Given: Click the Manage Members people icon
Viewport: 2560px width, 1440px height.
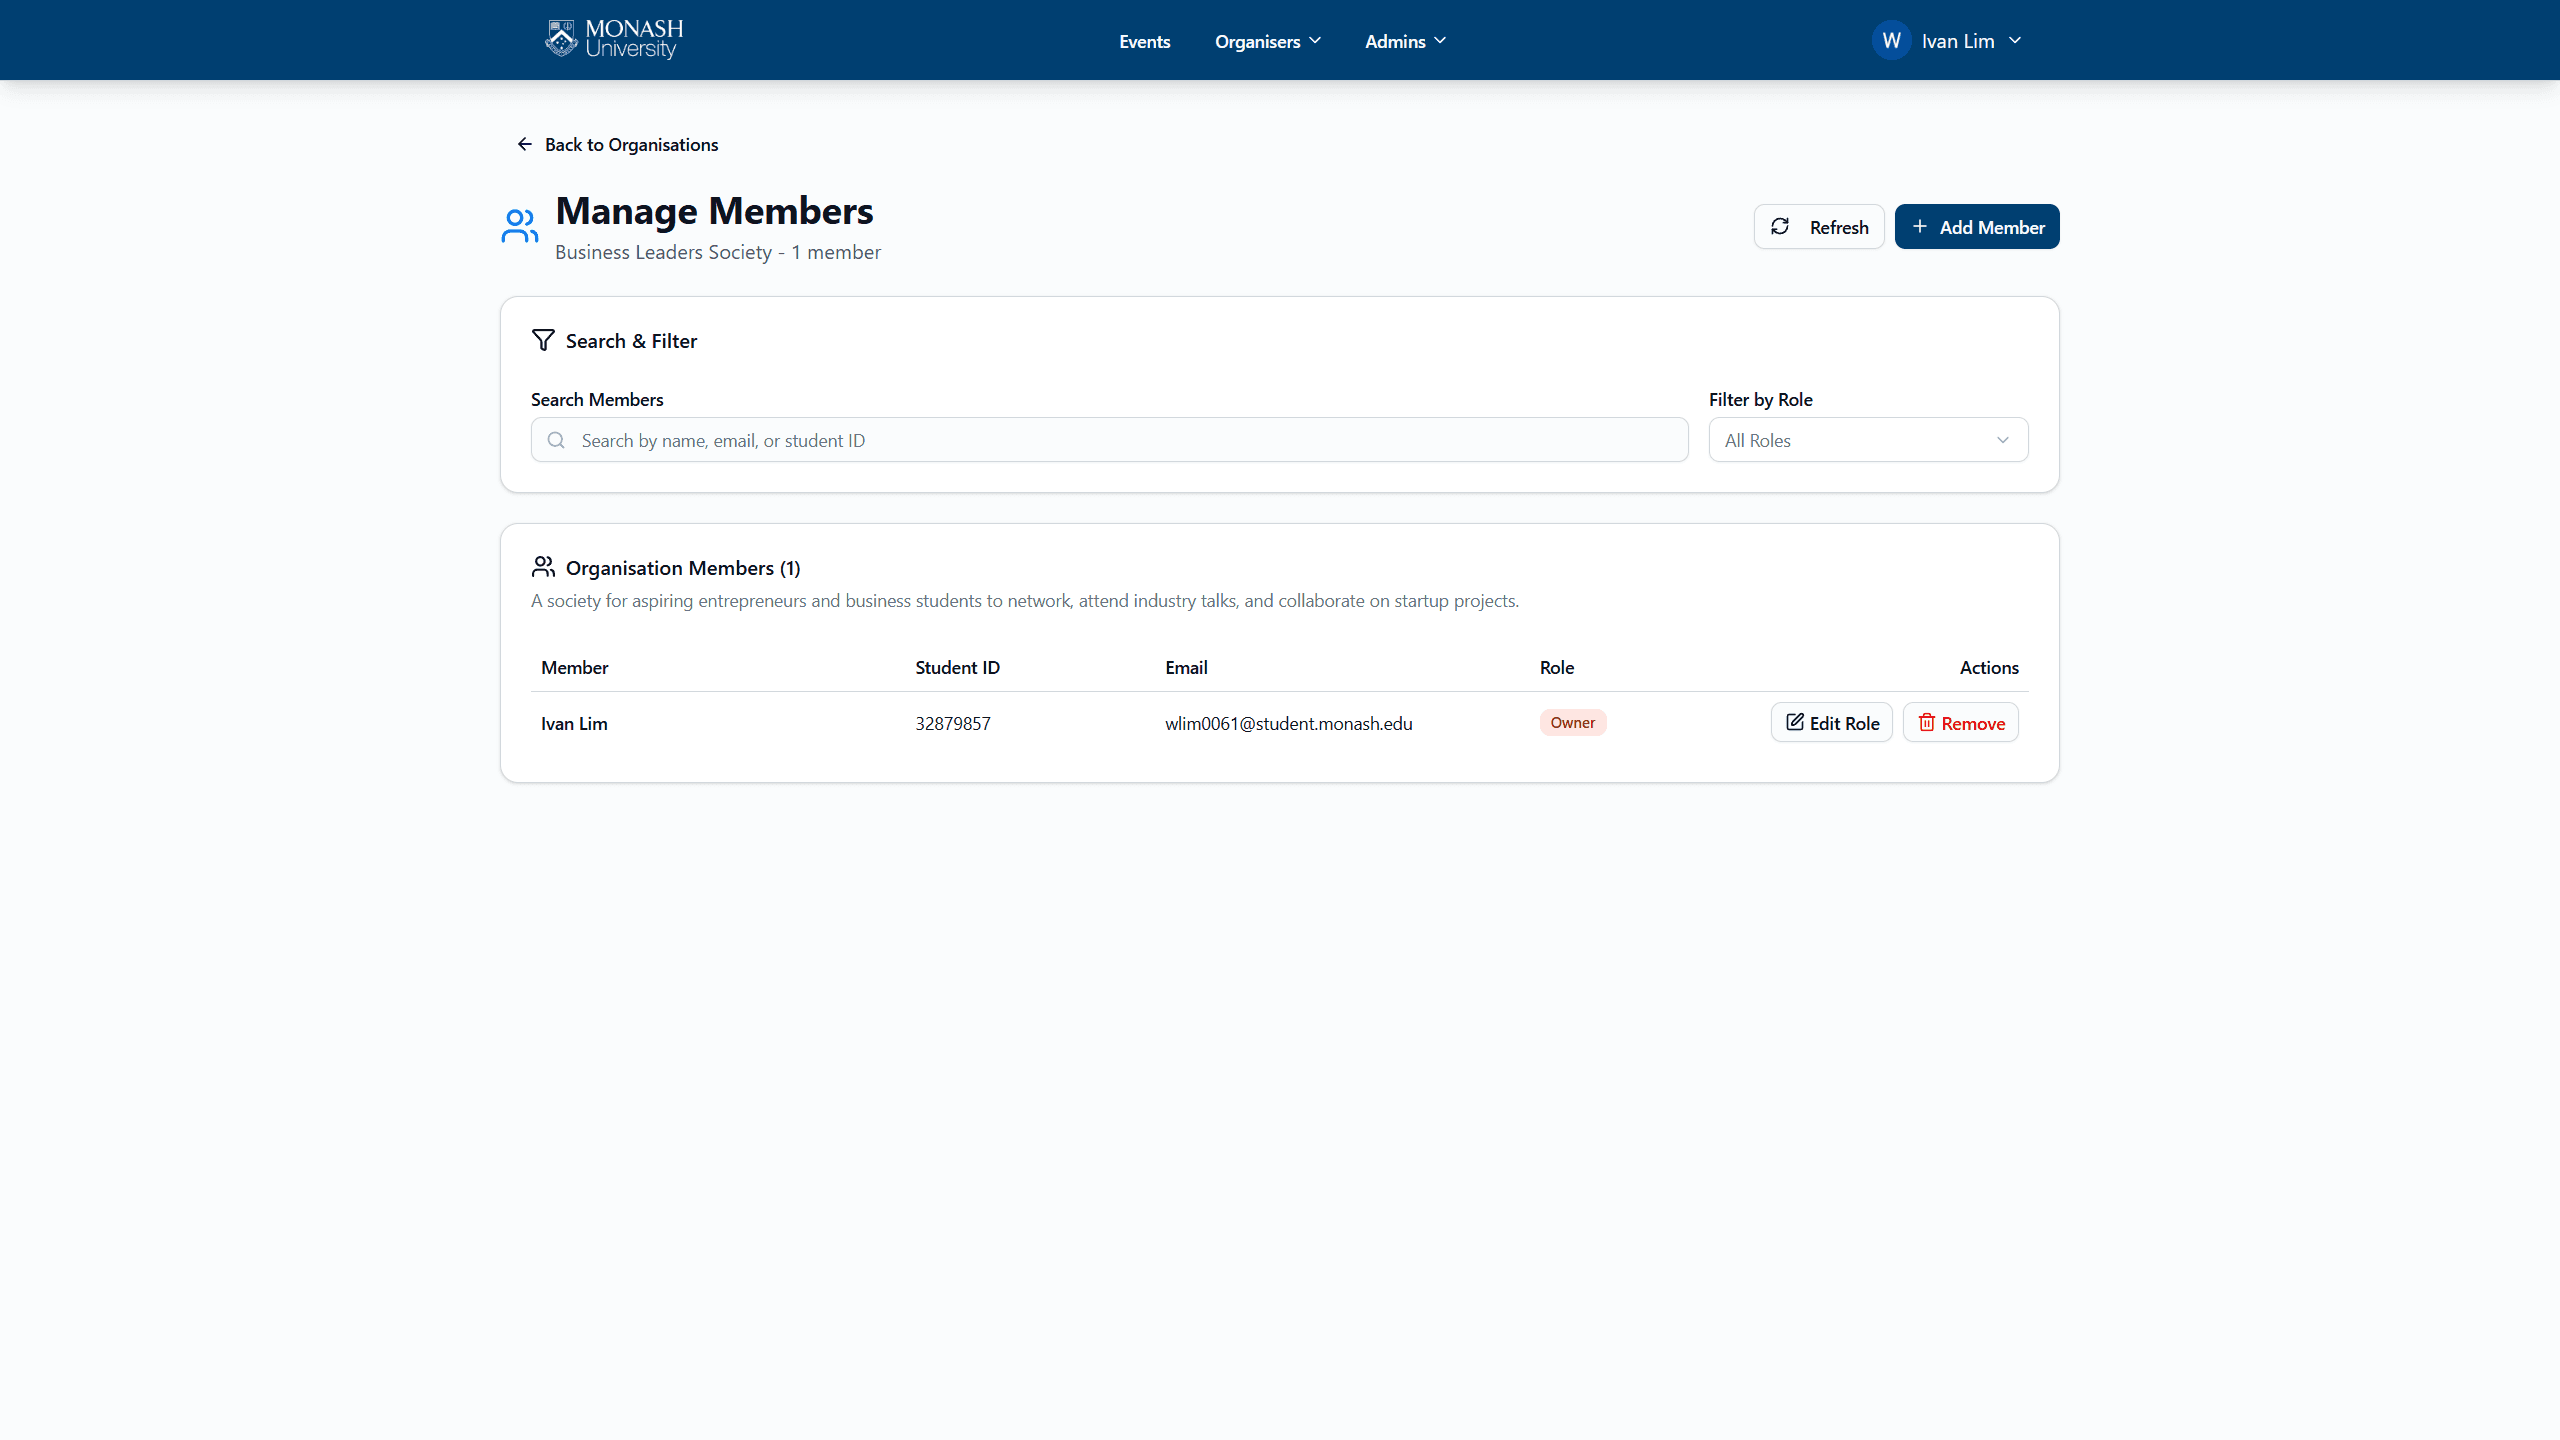Looking at the screenshot, I should (x=520, y=226).
